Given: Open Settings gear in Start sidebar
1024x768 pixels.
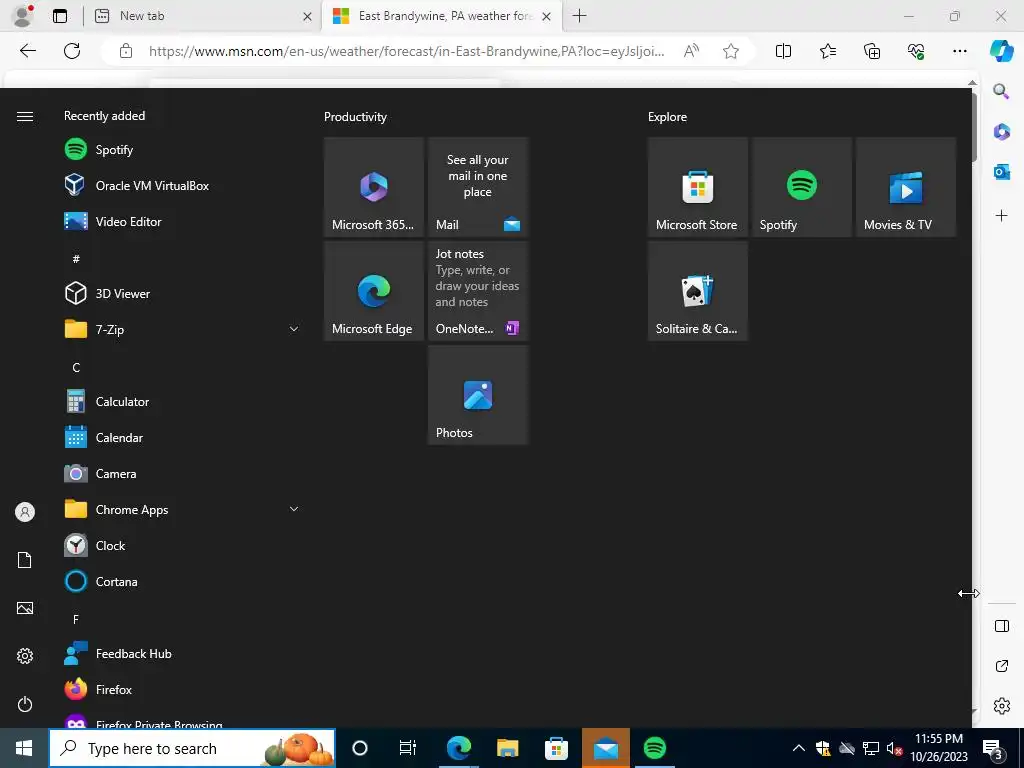Looking at the screenshot, I should coord(25,656).
